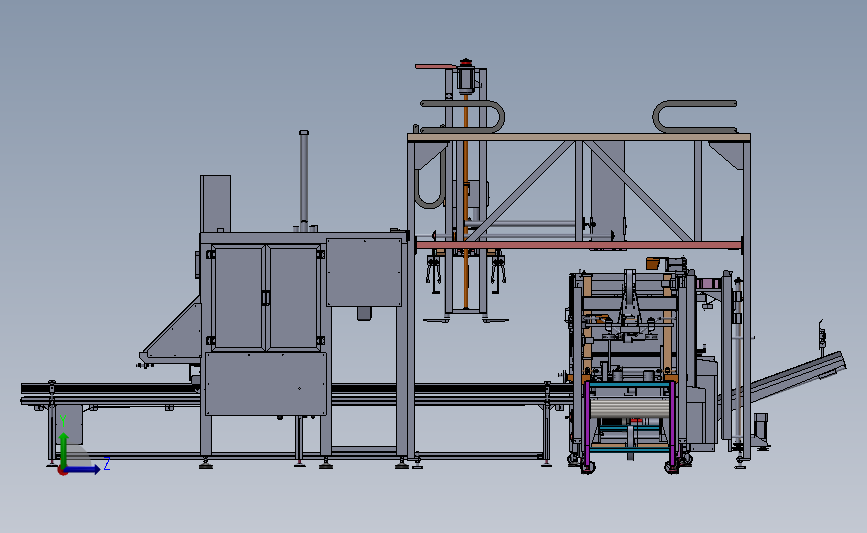Screen dimensions: 867x533
Task: Select the cabinet's lower front cover panel
Action: [265, 384]
